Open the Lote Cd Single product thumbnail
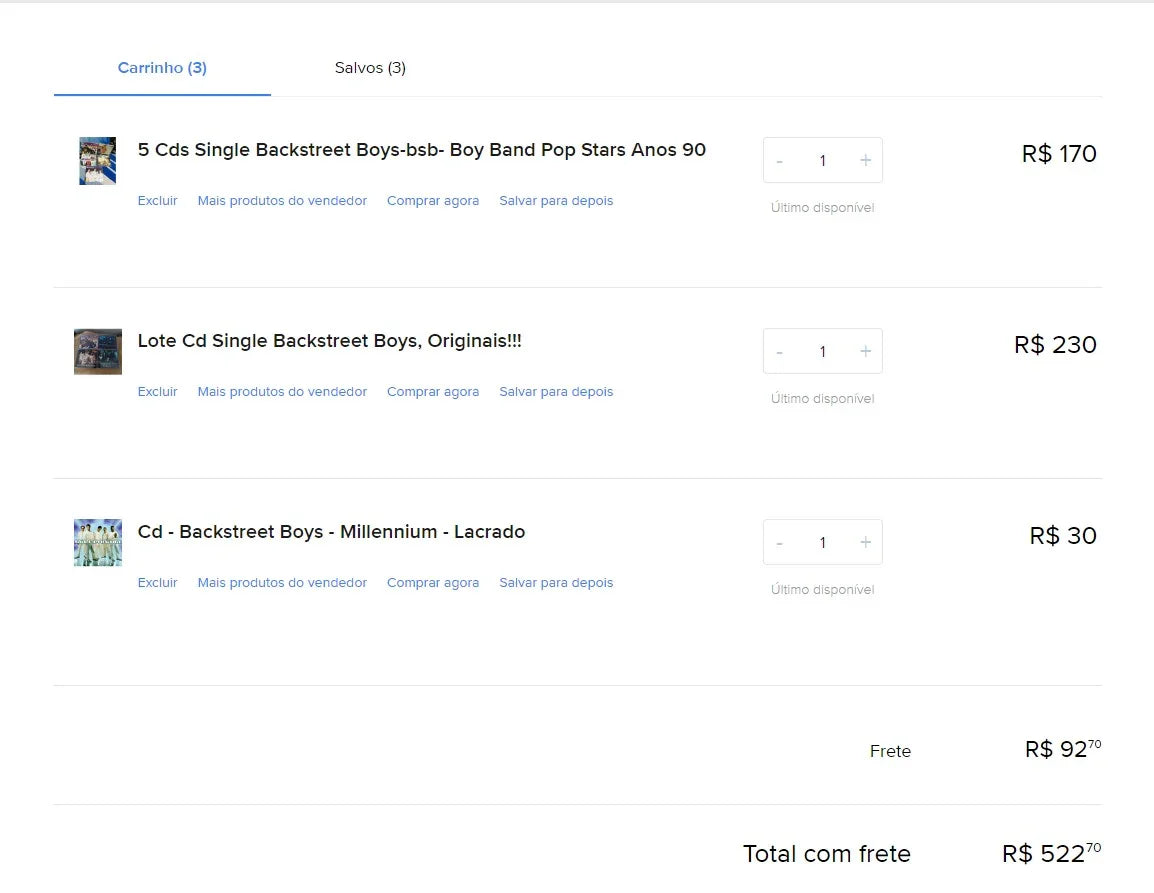 97,352
